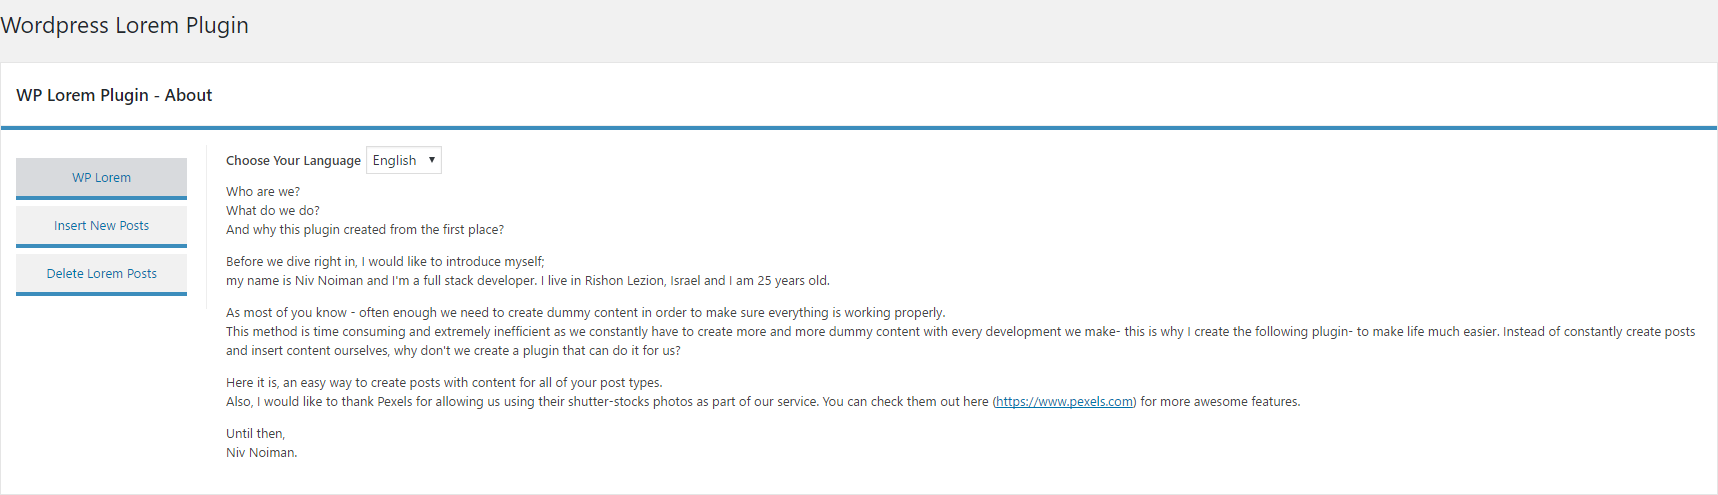This screenshot has width=1718, height=495.
Task: Go to Insert New Posts tab
Action: coord(101,226)
